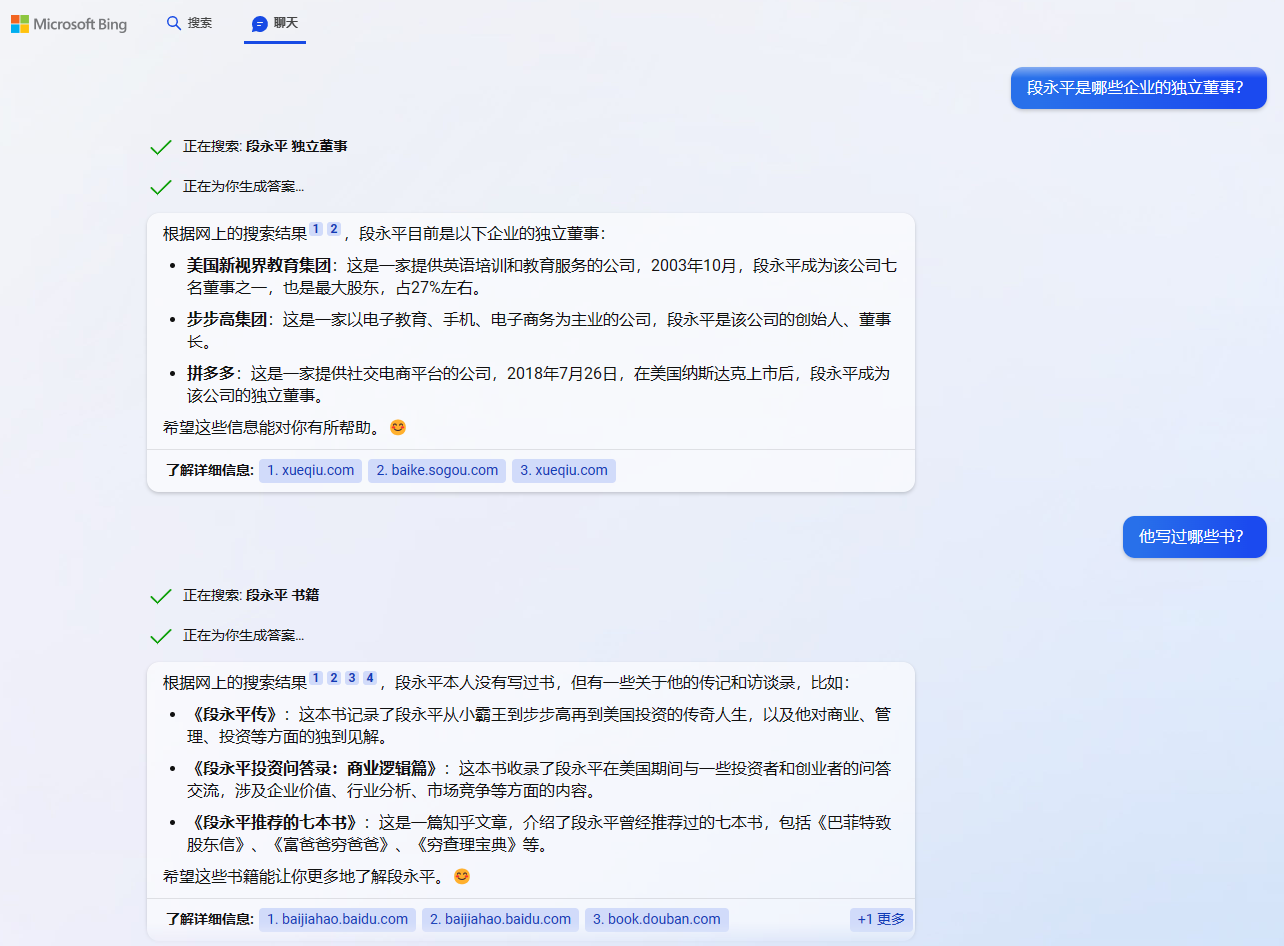Click the smiling emoji in the first answer
Screen dimensions: 1284x946
[x=397, y=427]
